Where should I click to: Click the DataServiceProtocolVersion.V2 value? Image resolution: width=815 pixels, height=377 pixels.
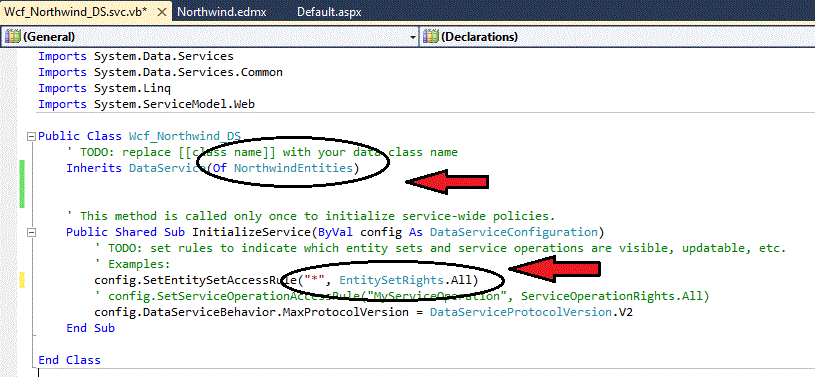click(x=531, y=313)
